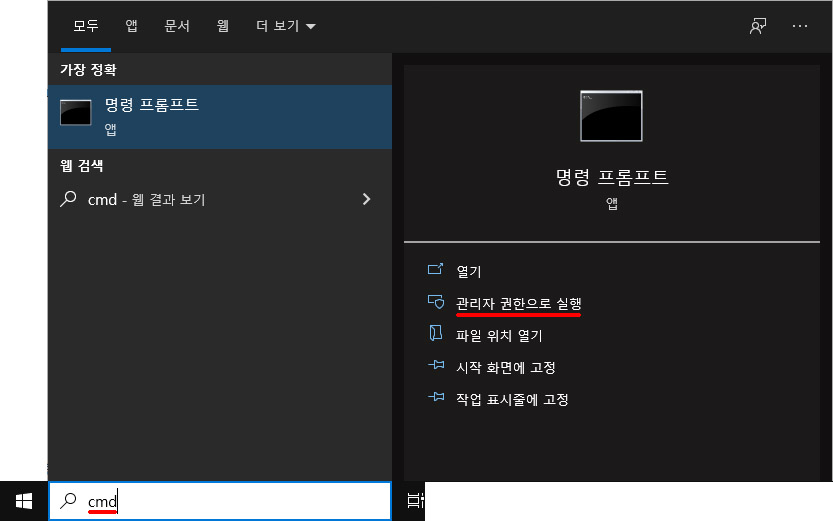Viewport: 833px width, 521px height.
Task: Click the large Command Prompt preview icon
Action: [x=611, y=116]
